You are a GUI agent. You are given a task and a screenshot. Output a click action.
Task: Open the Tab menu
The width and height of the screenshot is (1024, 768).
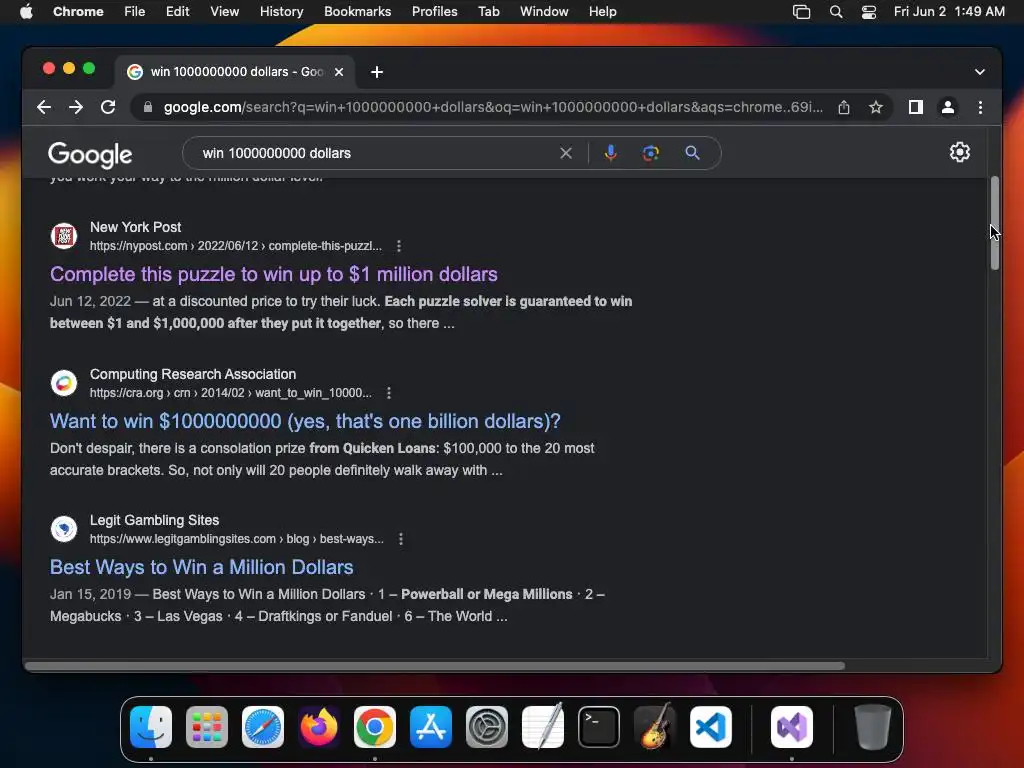488,12
